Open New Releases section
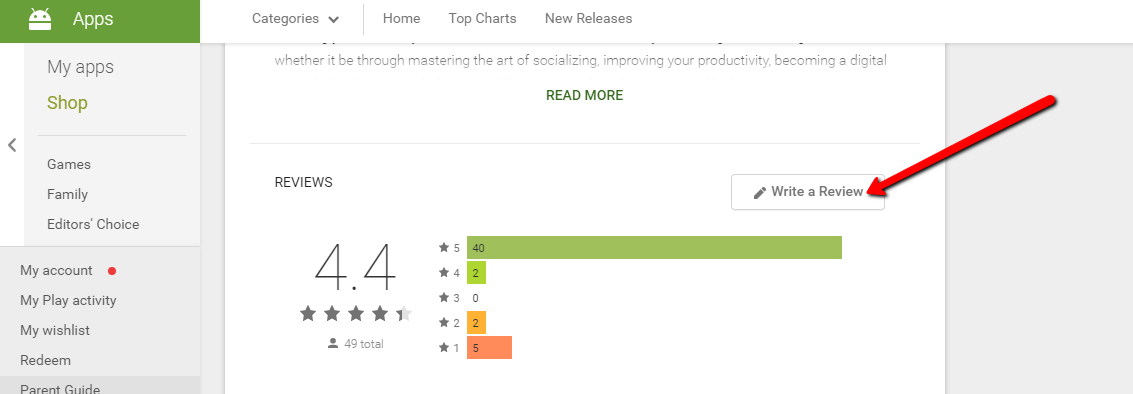 pos(588,19)
